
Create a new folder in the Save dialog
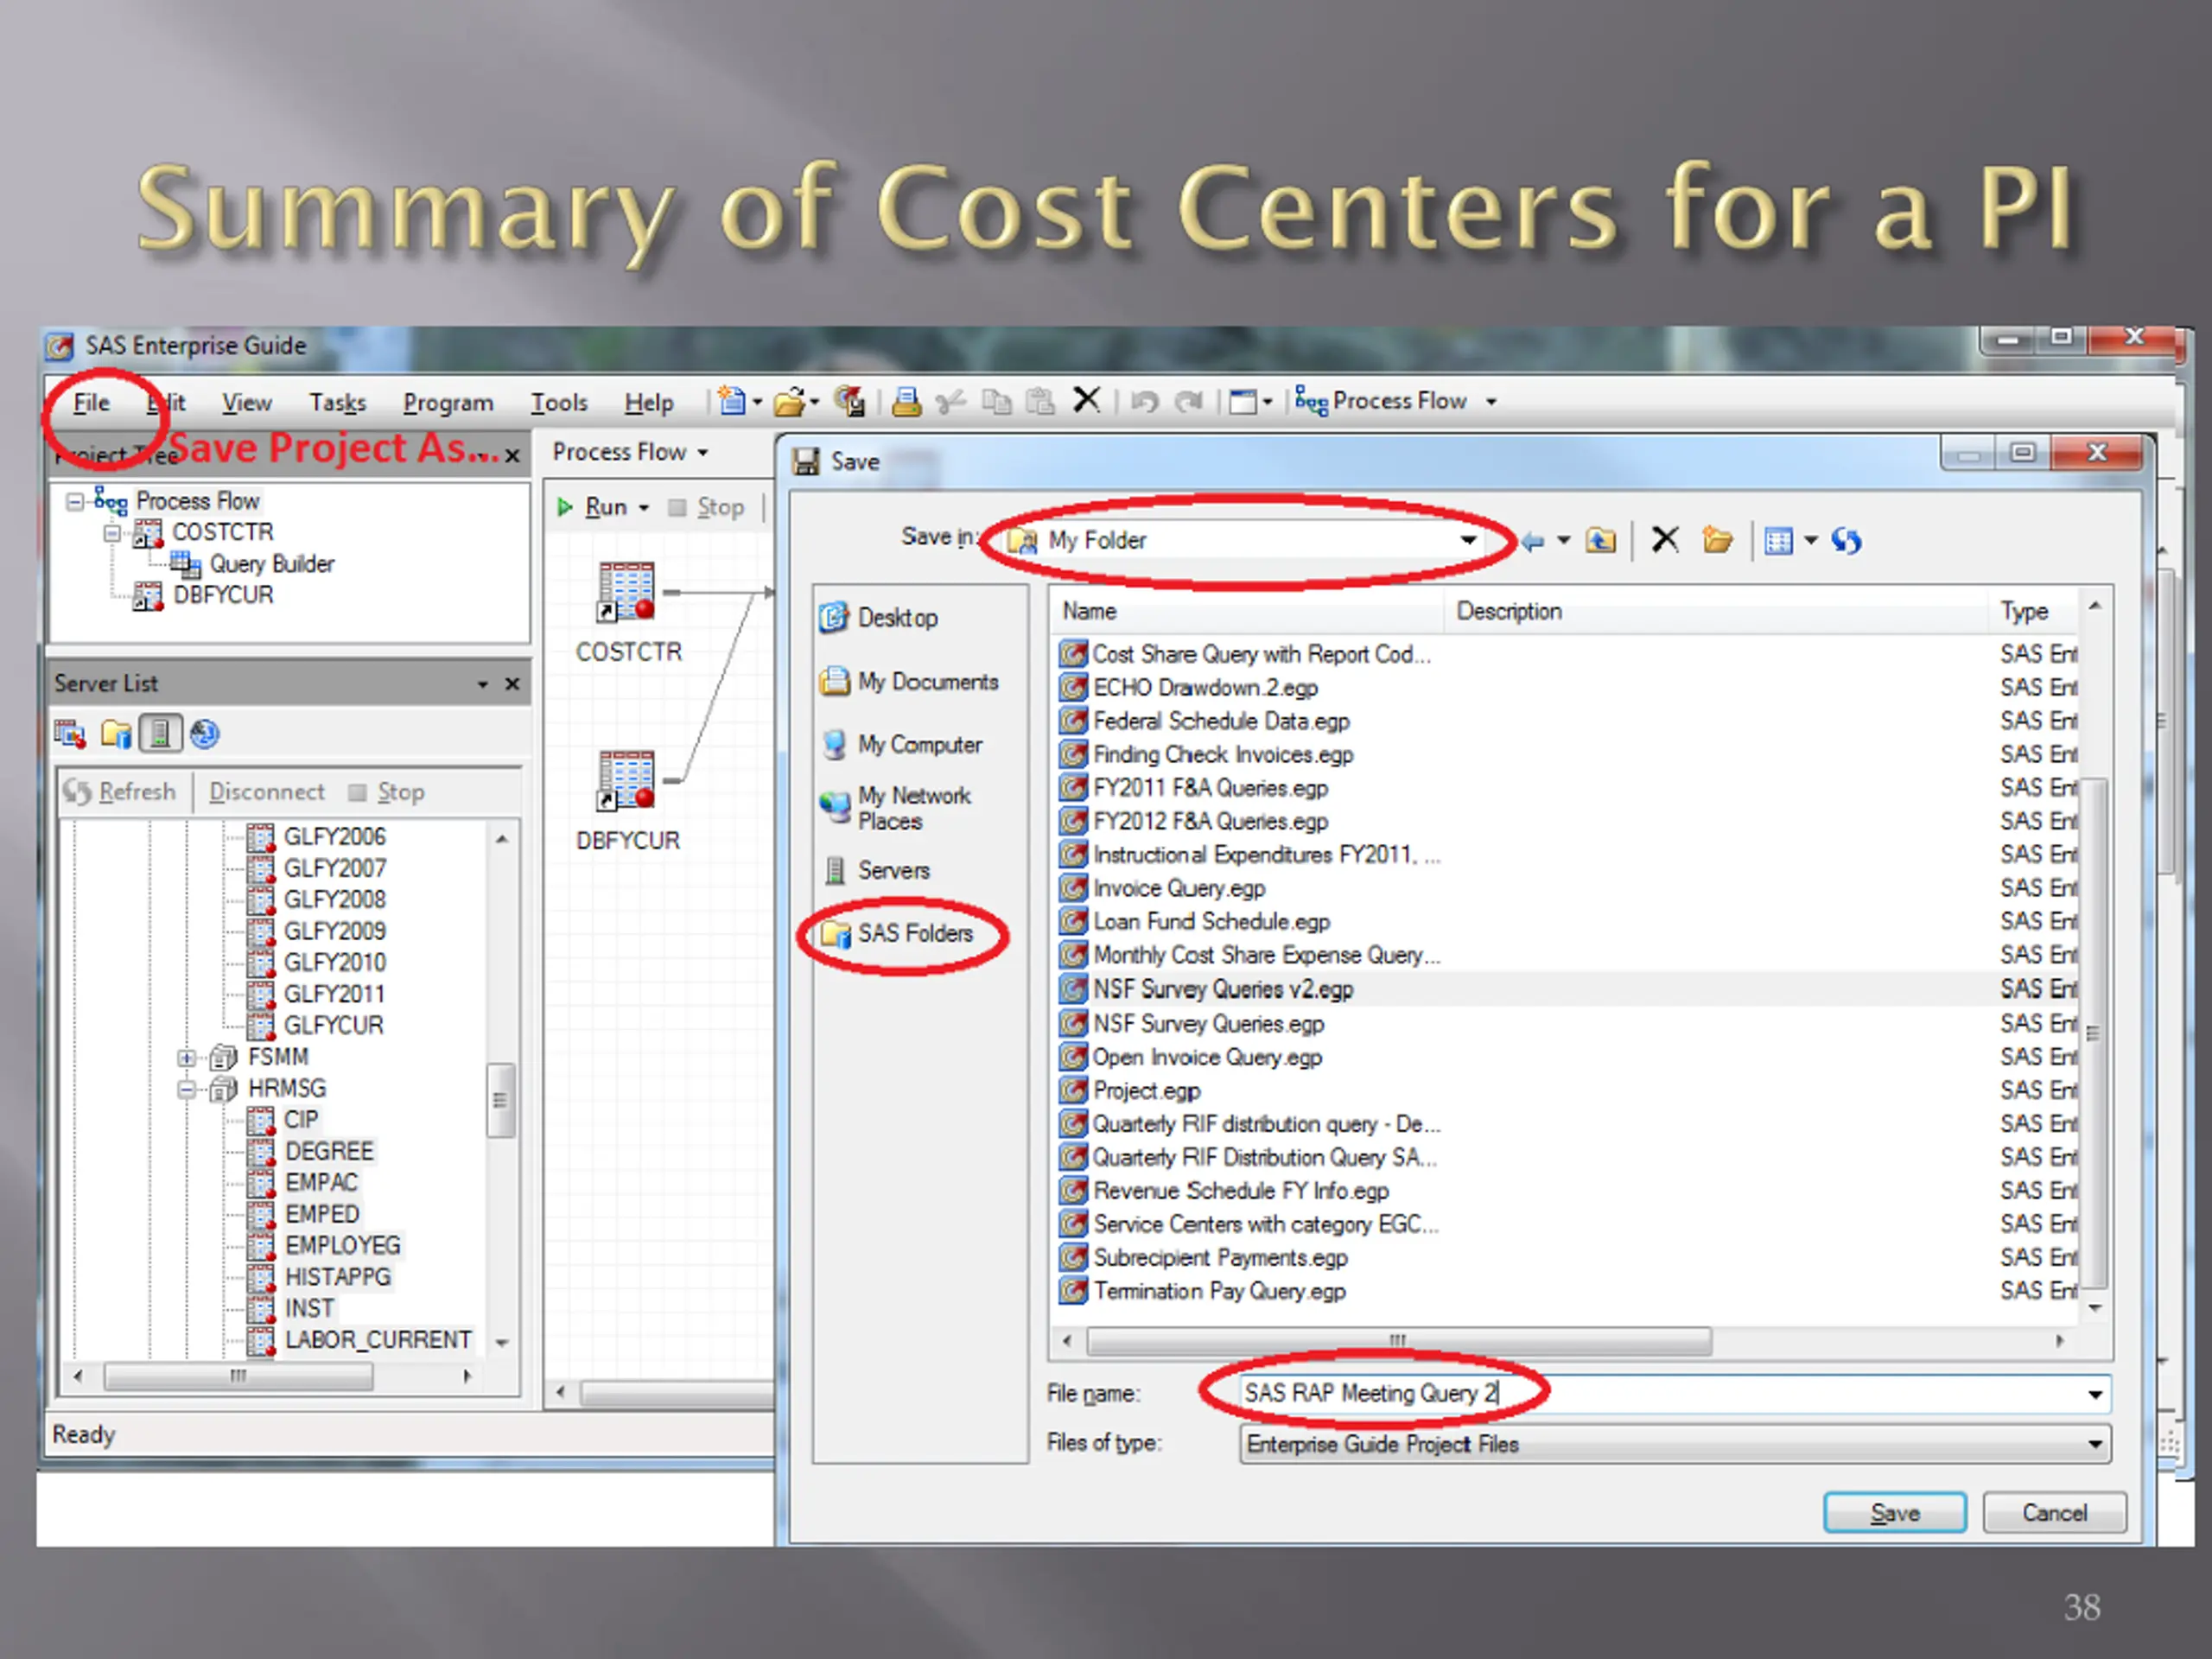(1717, 541)
